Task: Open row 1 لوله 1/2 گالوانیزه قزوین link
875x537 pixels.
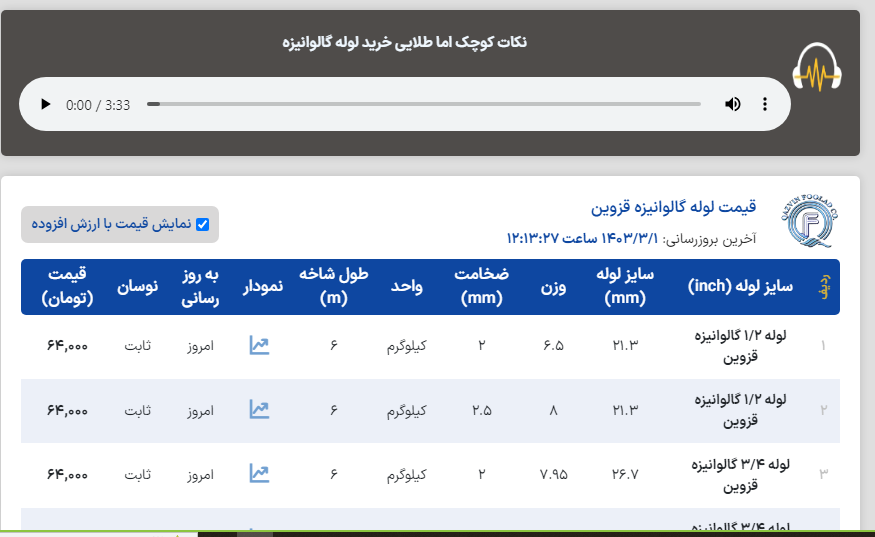Action: [x=740, y=345]
